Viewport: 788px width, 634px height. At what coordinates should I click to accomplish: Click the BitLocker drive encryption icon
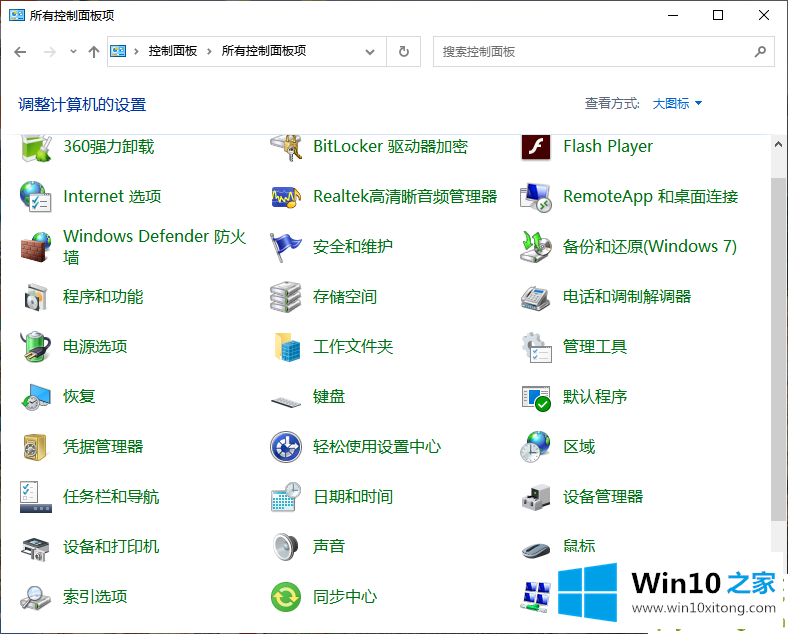click(x=285, y=148)
